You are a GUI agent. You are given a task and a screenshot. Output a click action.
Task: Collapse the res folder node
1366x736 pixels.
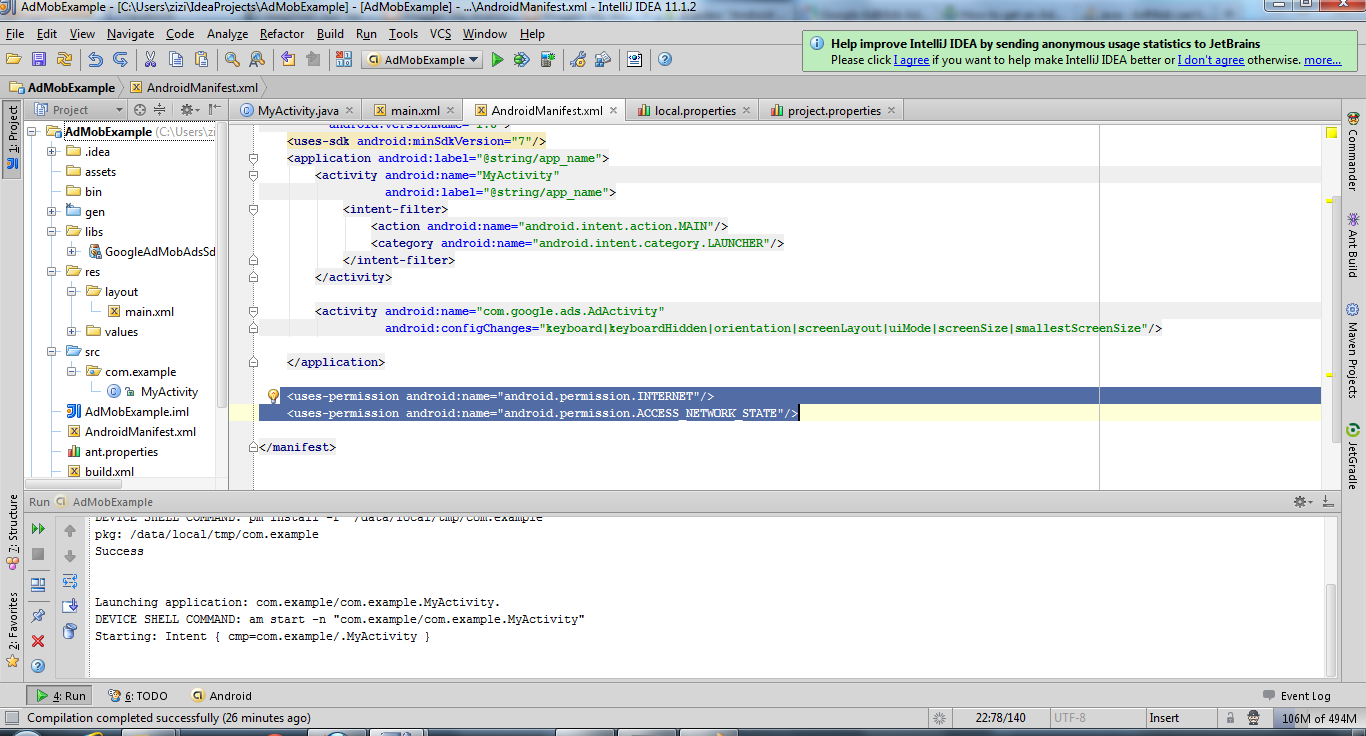click(x=52, y=272)
